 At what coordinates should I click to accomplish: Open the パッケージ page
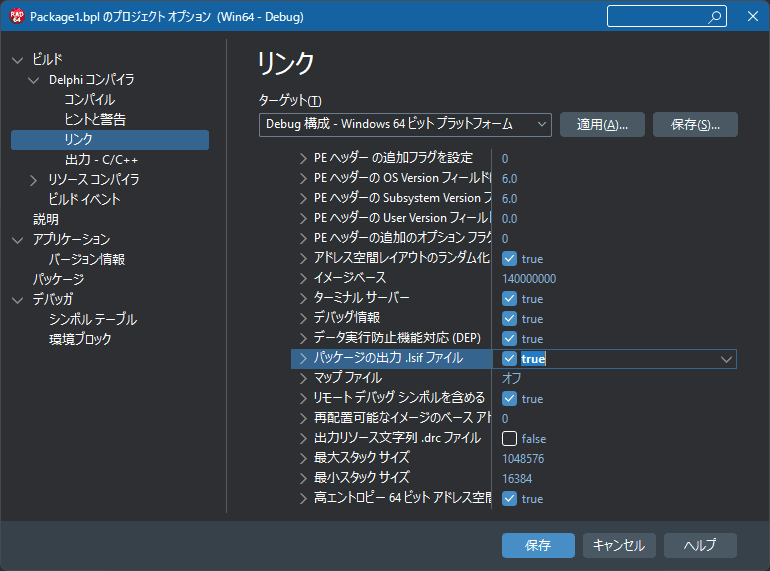pyautogui.click(x=58, y=279)
